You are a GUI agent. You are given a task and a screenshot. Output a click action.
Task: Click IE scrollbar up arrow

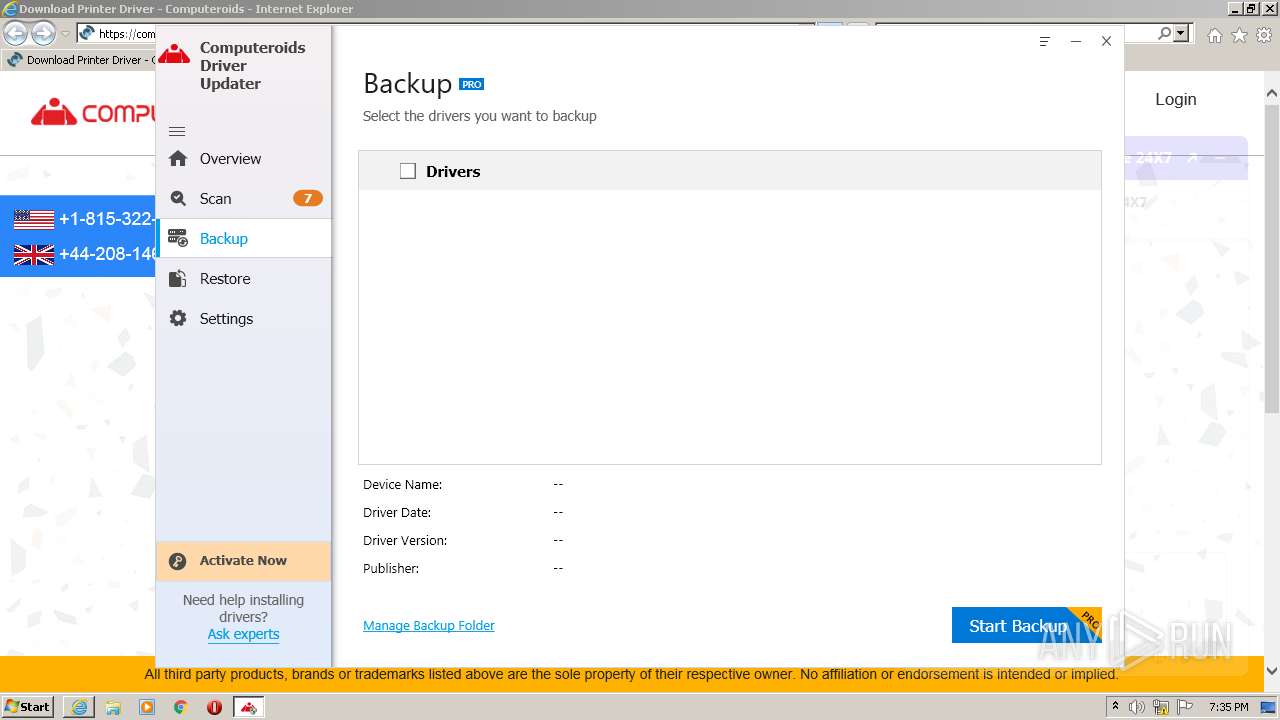[1272, 94]
